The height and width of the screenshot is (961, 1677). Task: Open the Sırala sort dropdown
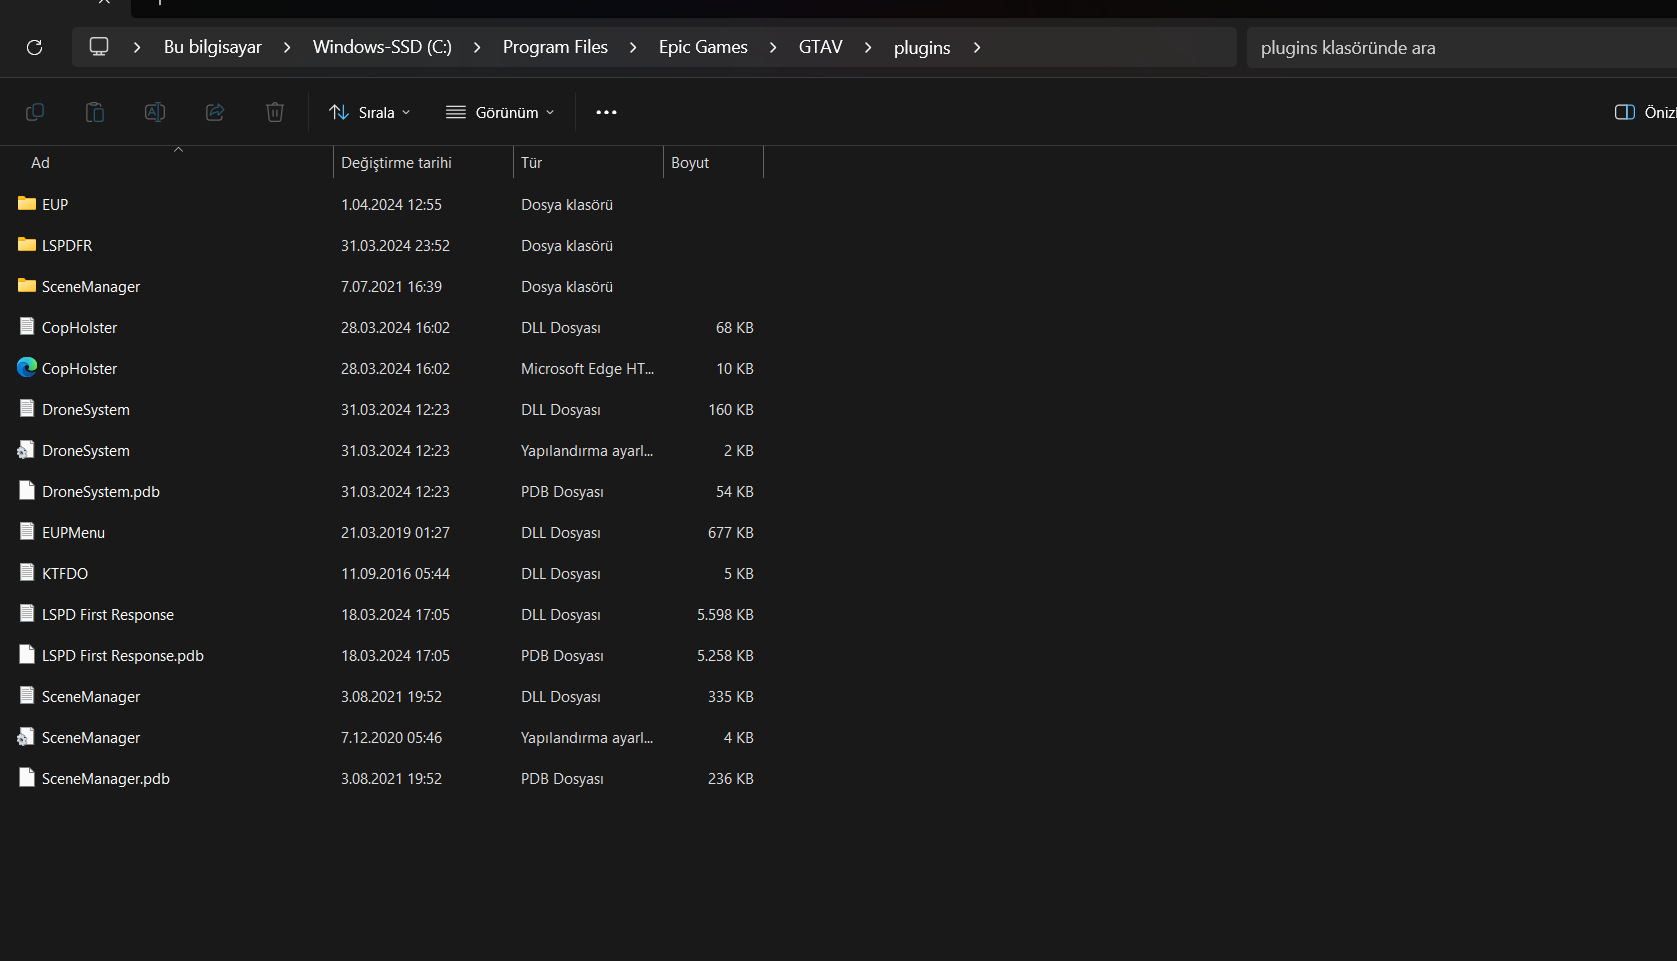point(370,112)
